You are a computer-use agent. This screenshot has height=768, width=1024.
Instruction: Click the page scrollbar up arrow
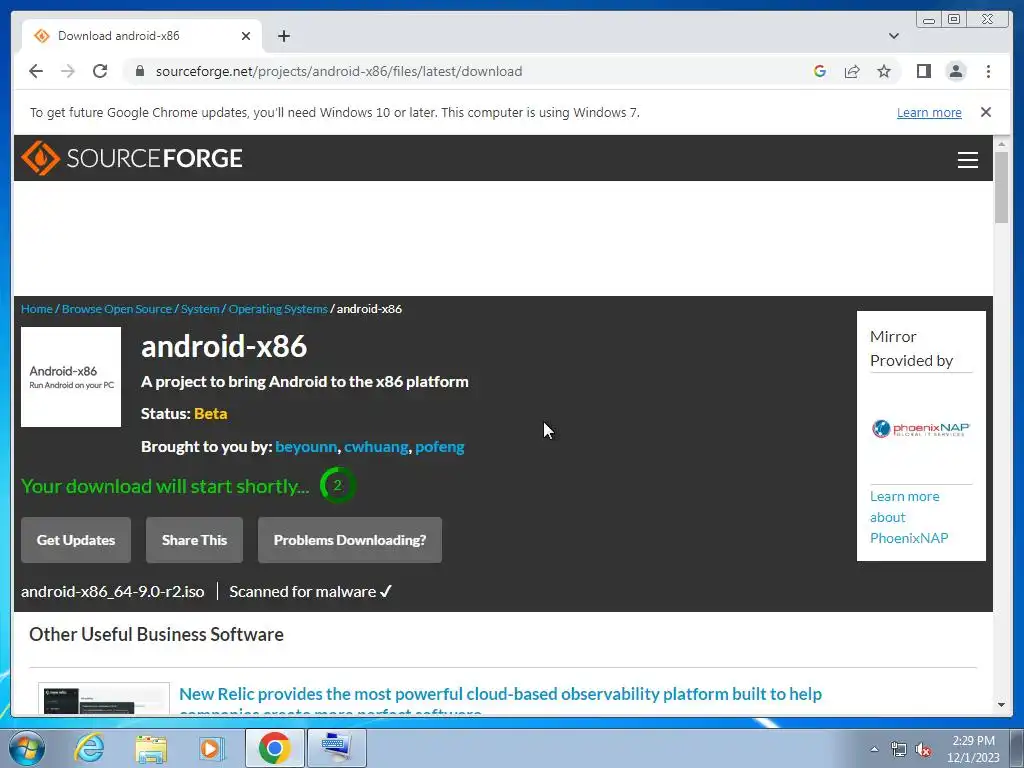point(1002,144)
